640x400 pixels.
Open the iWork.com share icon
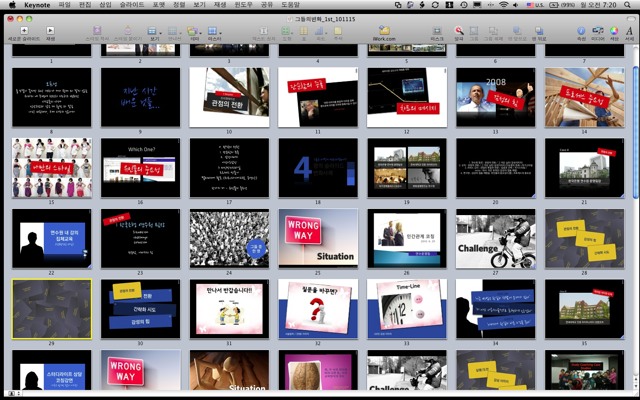(x=384, y=31)
